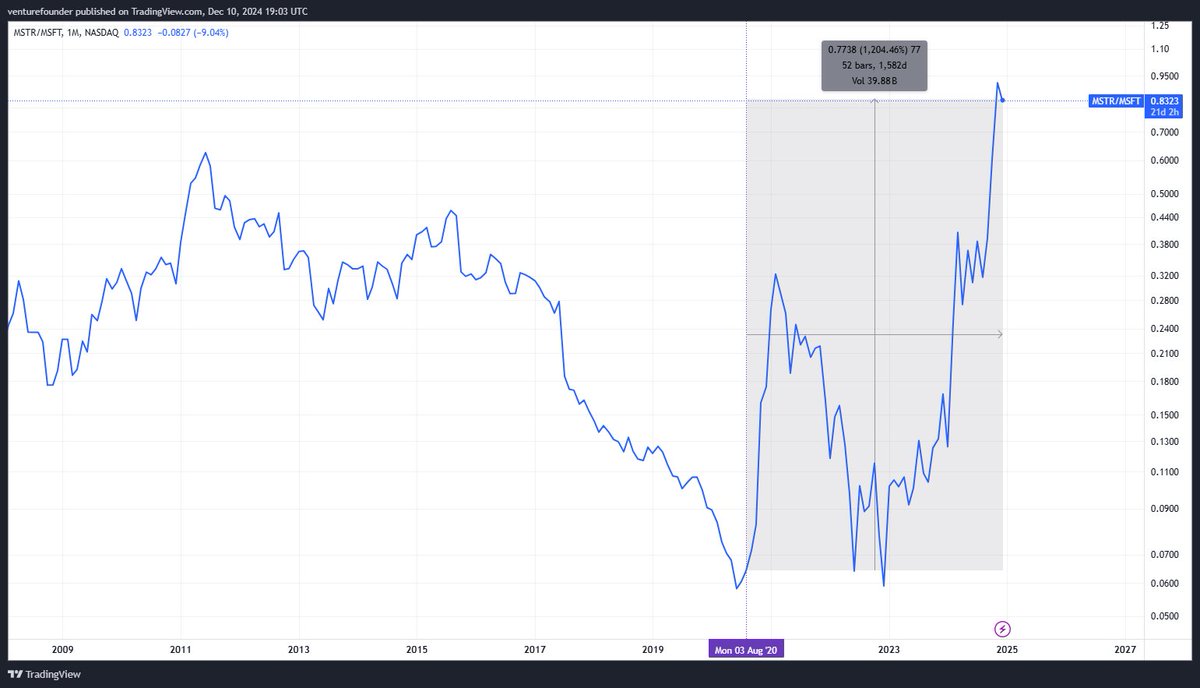Viewport: 1200px width, 688px height.
Task: Click the 2015 label on the time axis
Action: click(x=416, y=649)
